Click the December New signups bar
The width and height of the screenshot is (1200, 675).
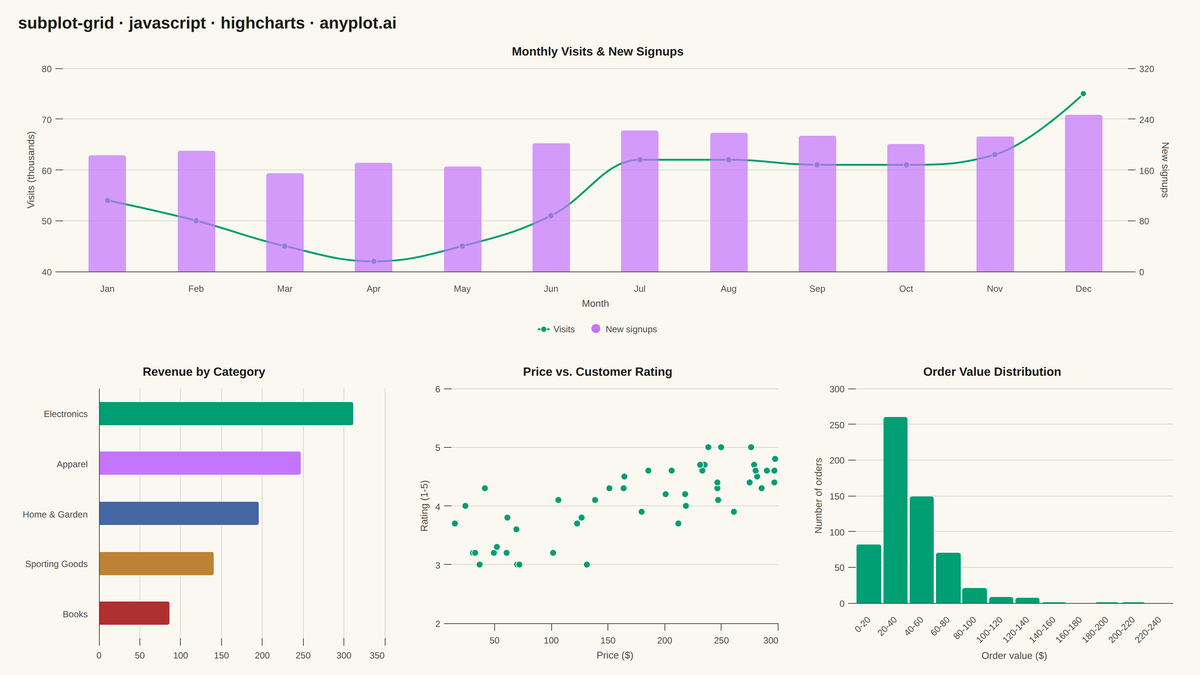(x=1083, y=193)
